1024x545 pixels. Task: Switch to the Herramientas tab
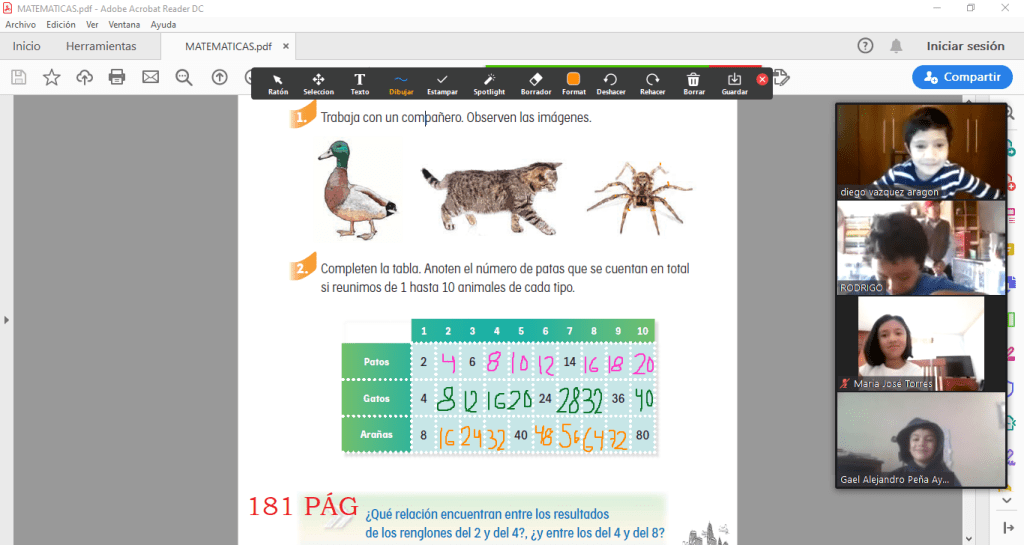tap(101, 46)
